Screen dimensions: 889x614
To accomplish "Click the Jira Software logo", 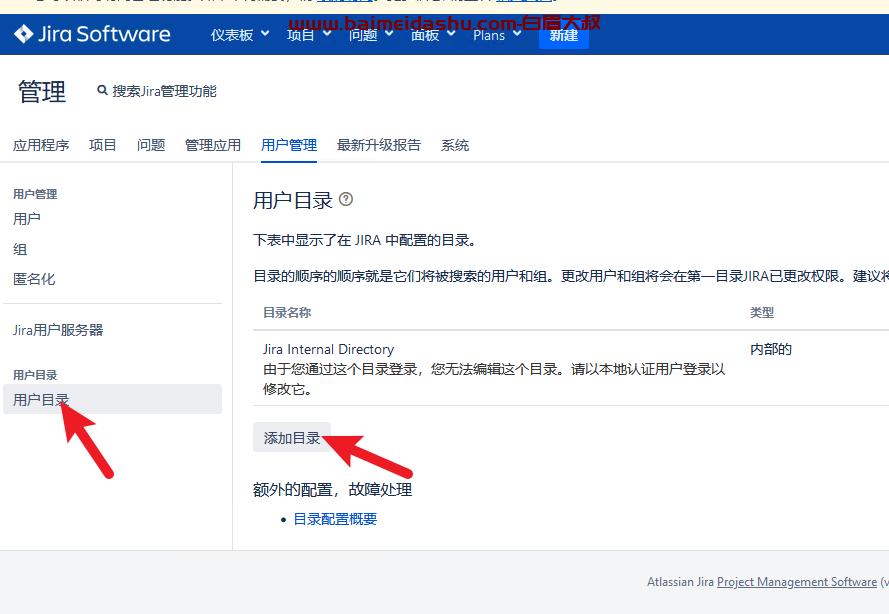I will [92, 34].
